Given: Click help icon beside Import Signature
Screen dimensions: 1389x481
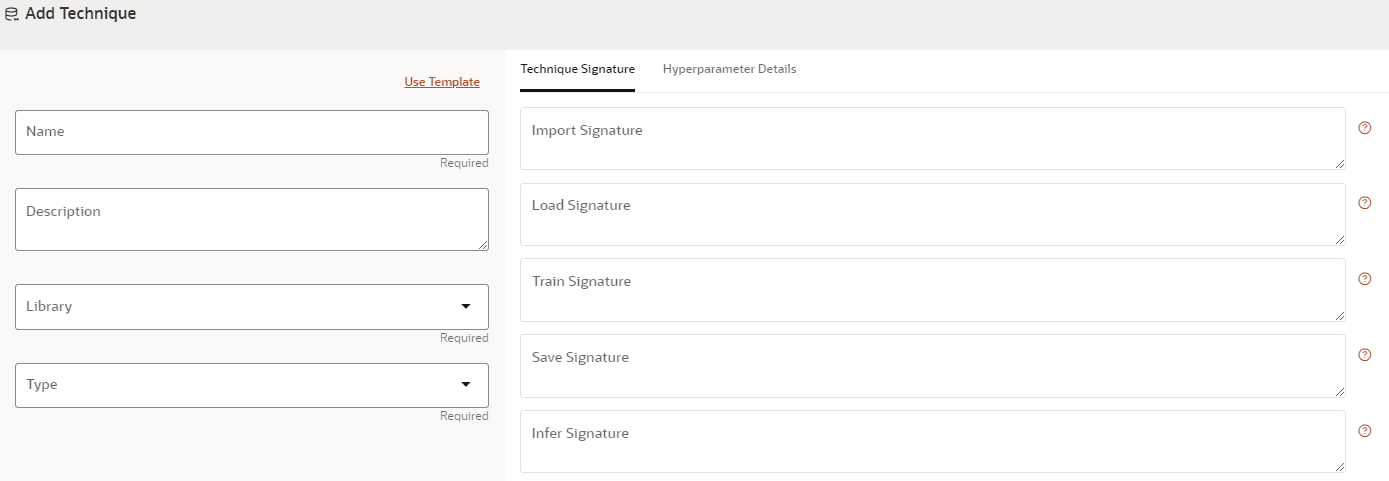Looking at the screenshot, I should (x=1364, y=128).
